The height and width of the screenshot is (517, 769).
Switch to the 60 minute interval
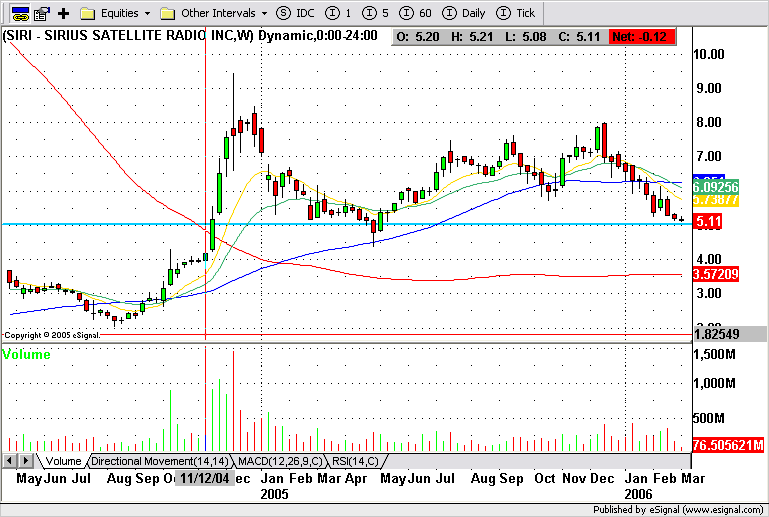[415, 13]
